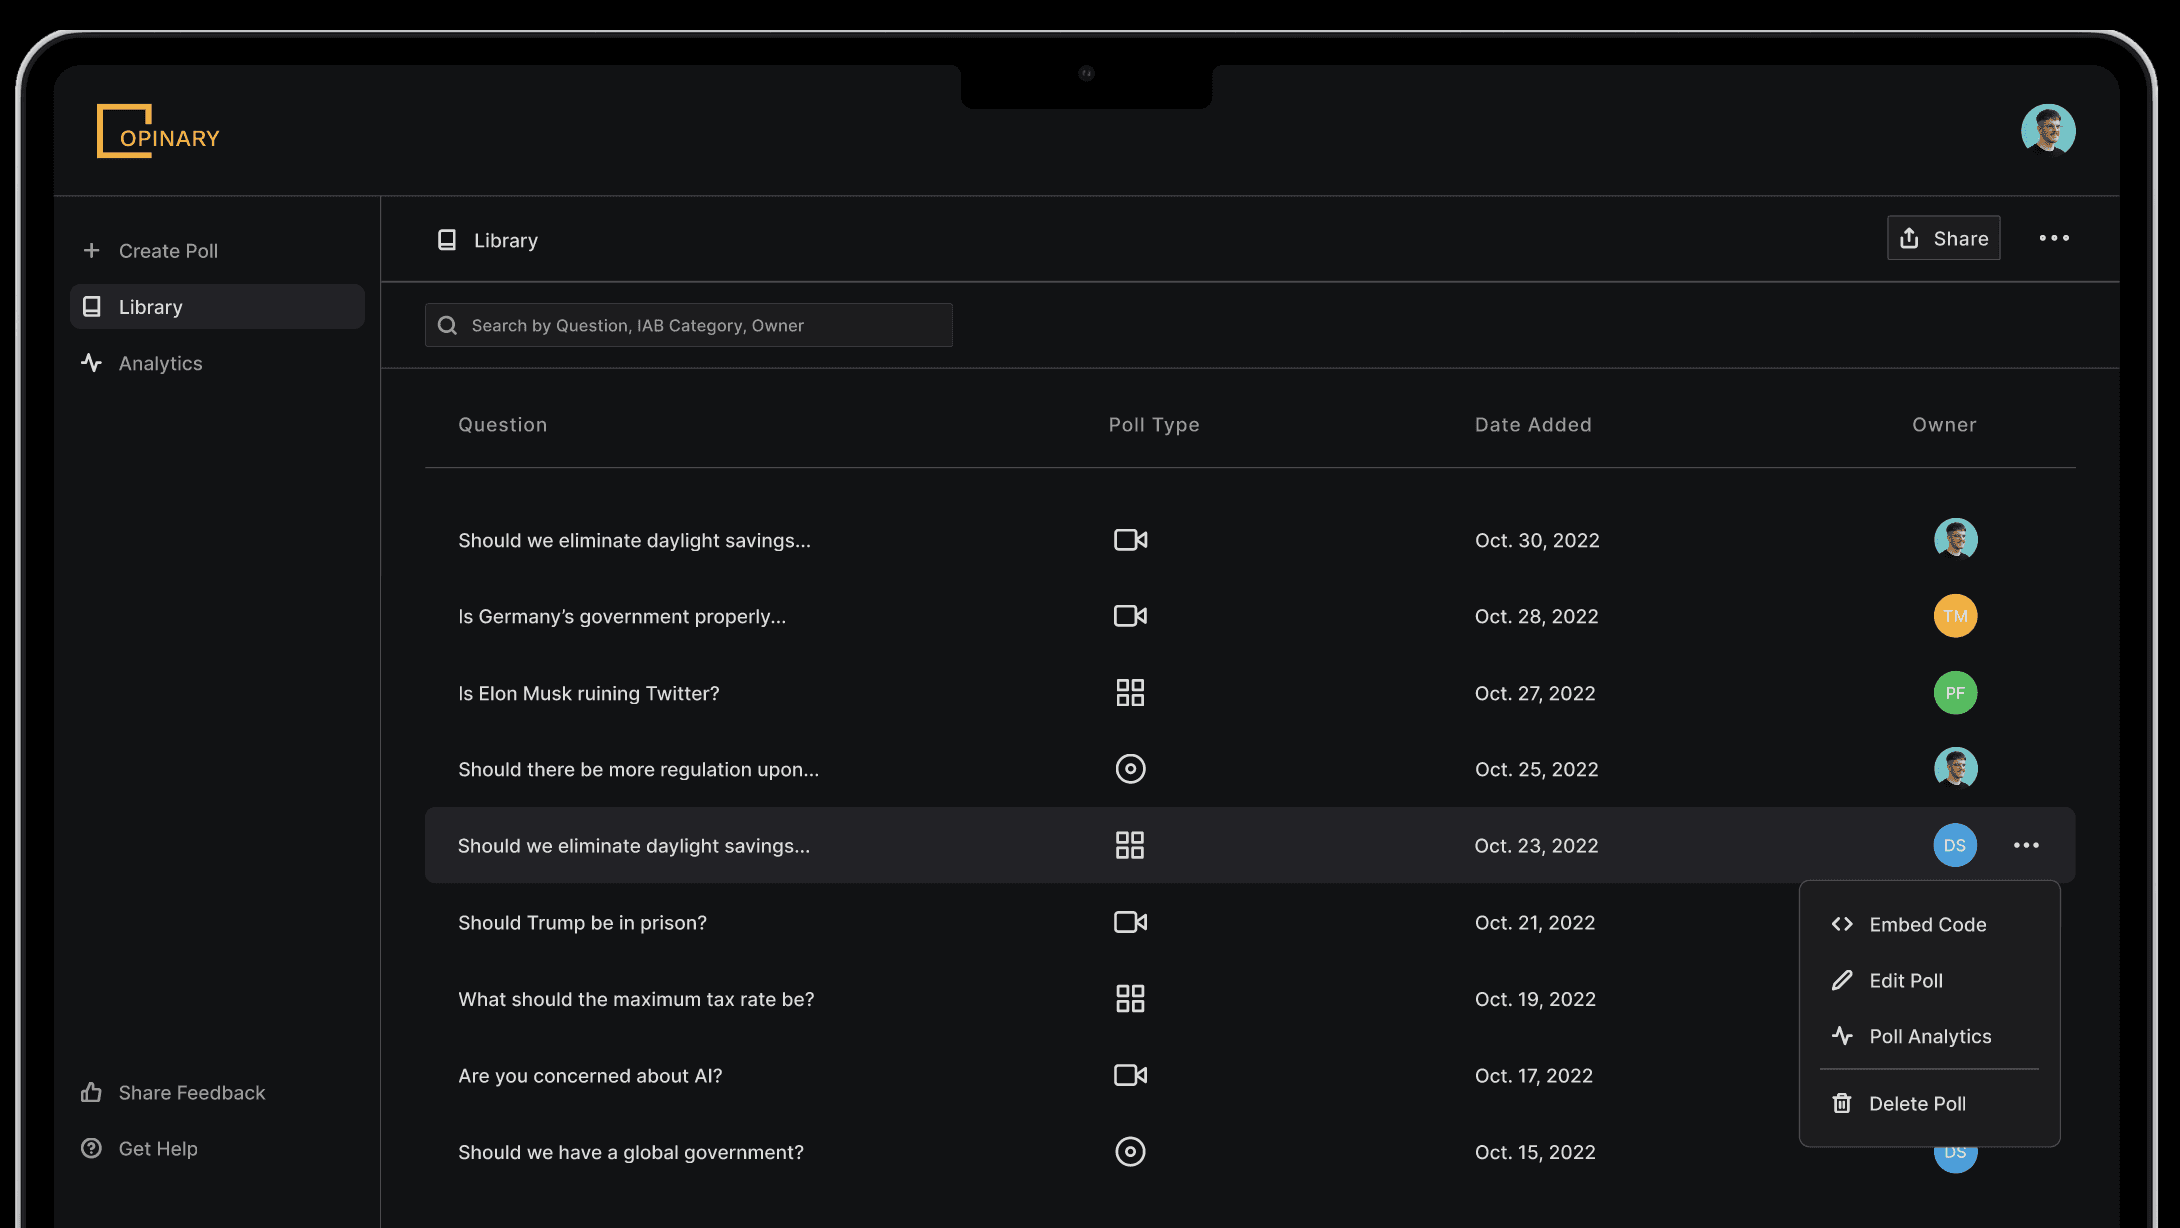Open the three-dot menu beside Share
Image resolution: width=2180 pixels, height=1228 pixels.
[x=2054, y=238]
